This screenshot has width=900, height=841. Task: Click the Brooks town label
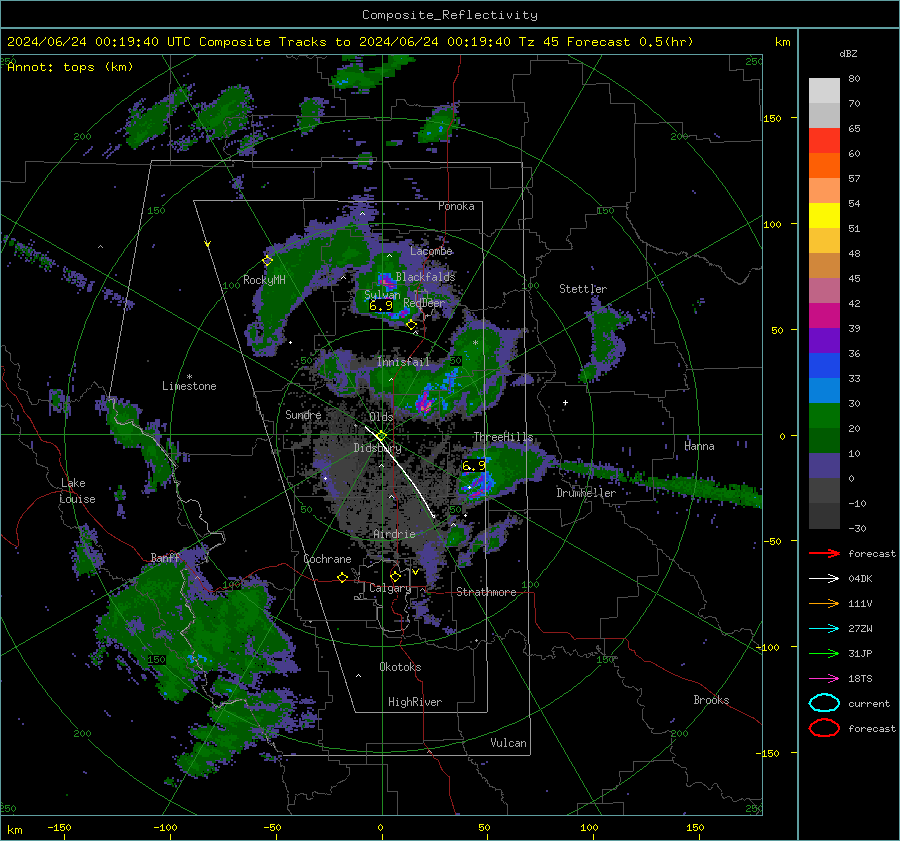711,700
